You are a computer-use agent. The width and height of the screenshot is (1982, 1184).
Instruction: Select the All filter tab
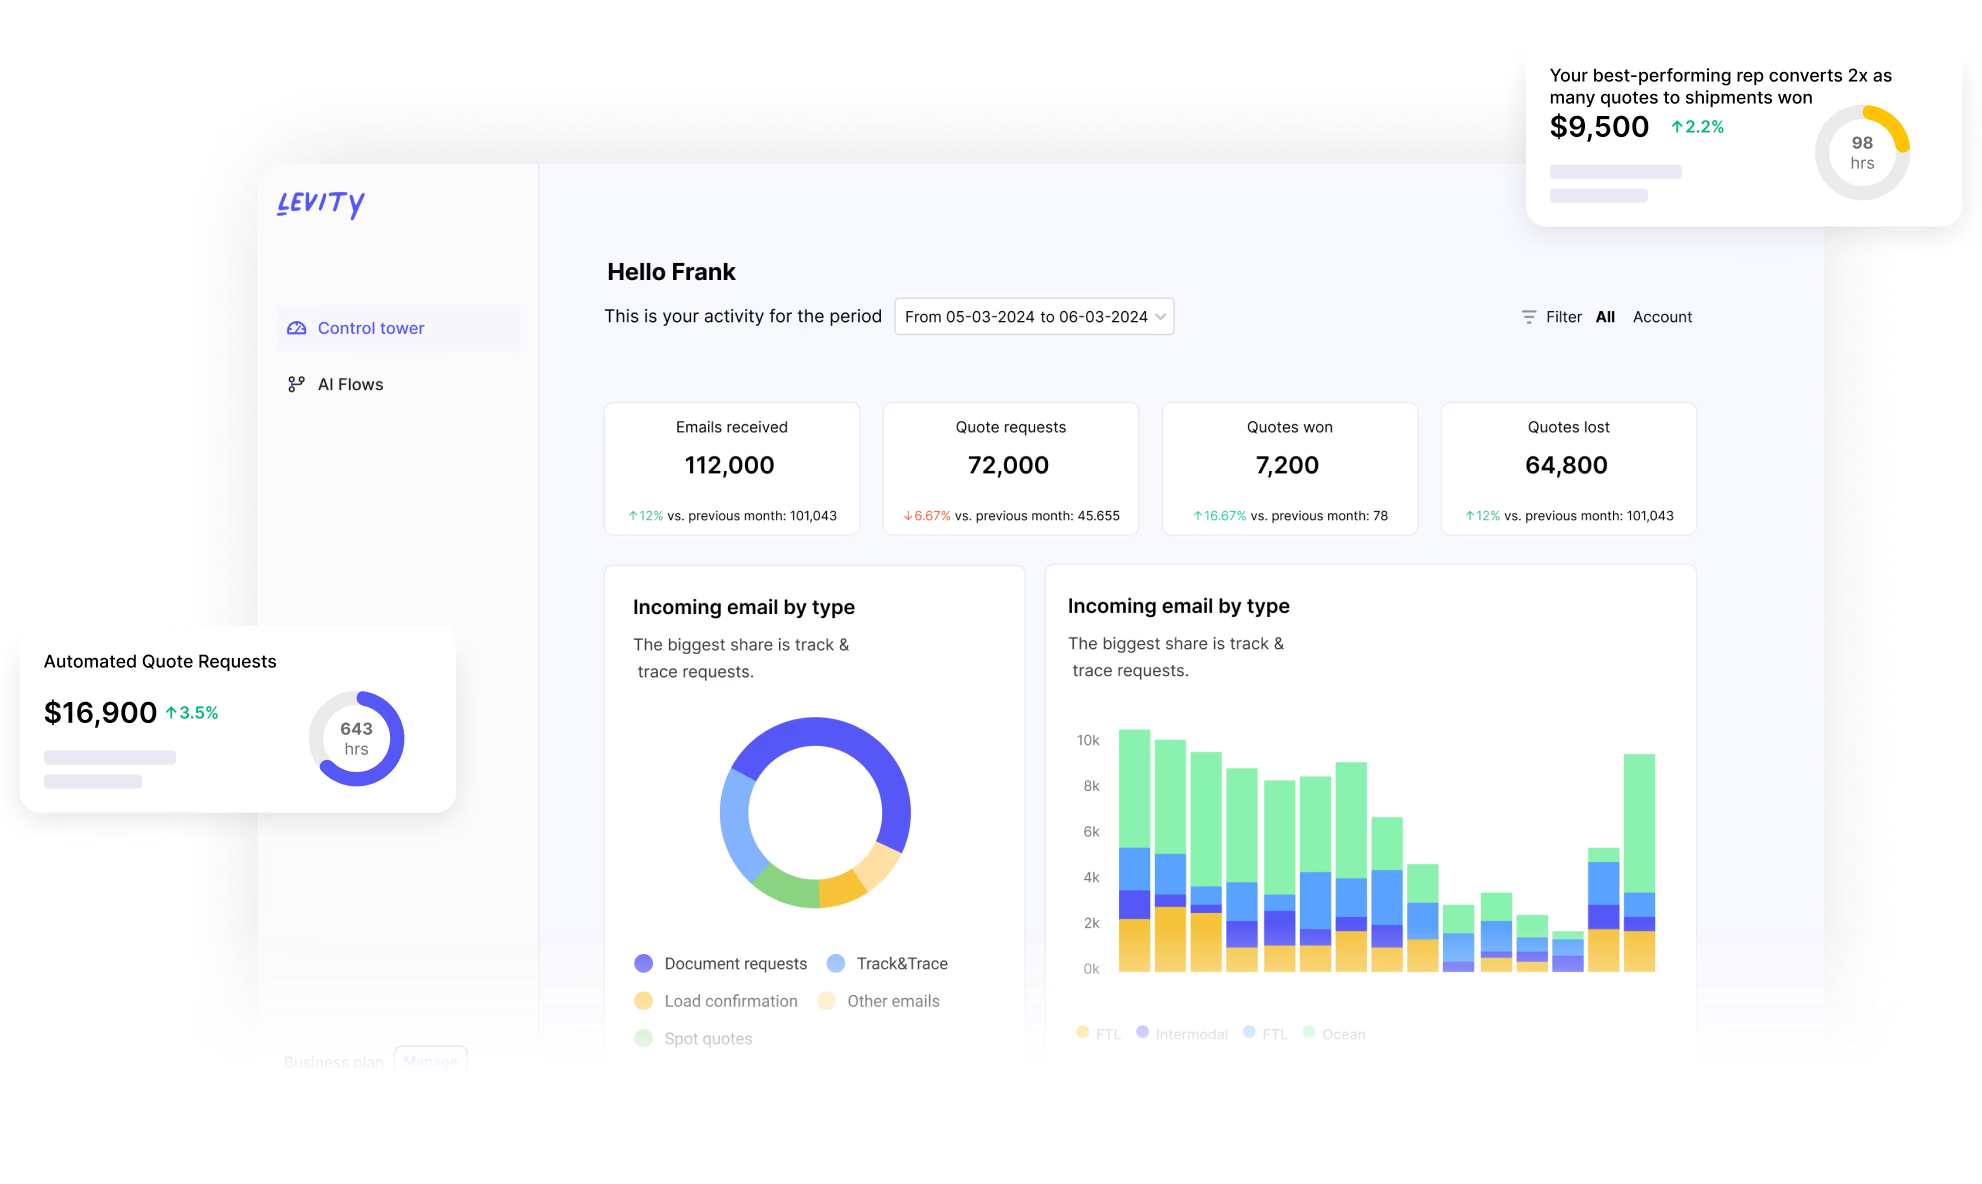1605,317
